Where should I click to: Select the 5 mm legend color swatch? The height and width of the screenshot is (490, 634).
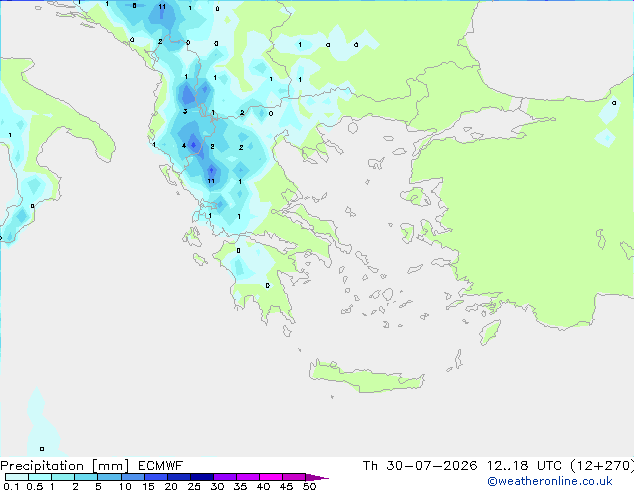109,477
